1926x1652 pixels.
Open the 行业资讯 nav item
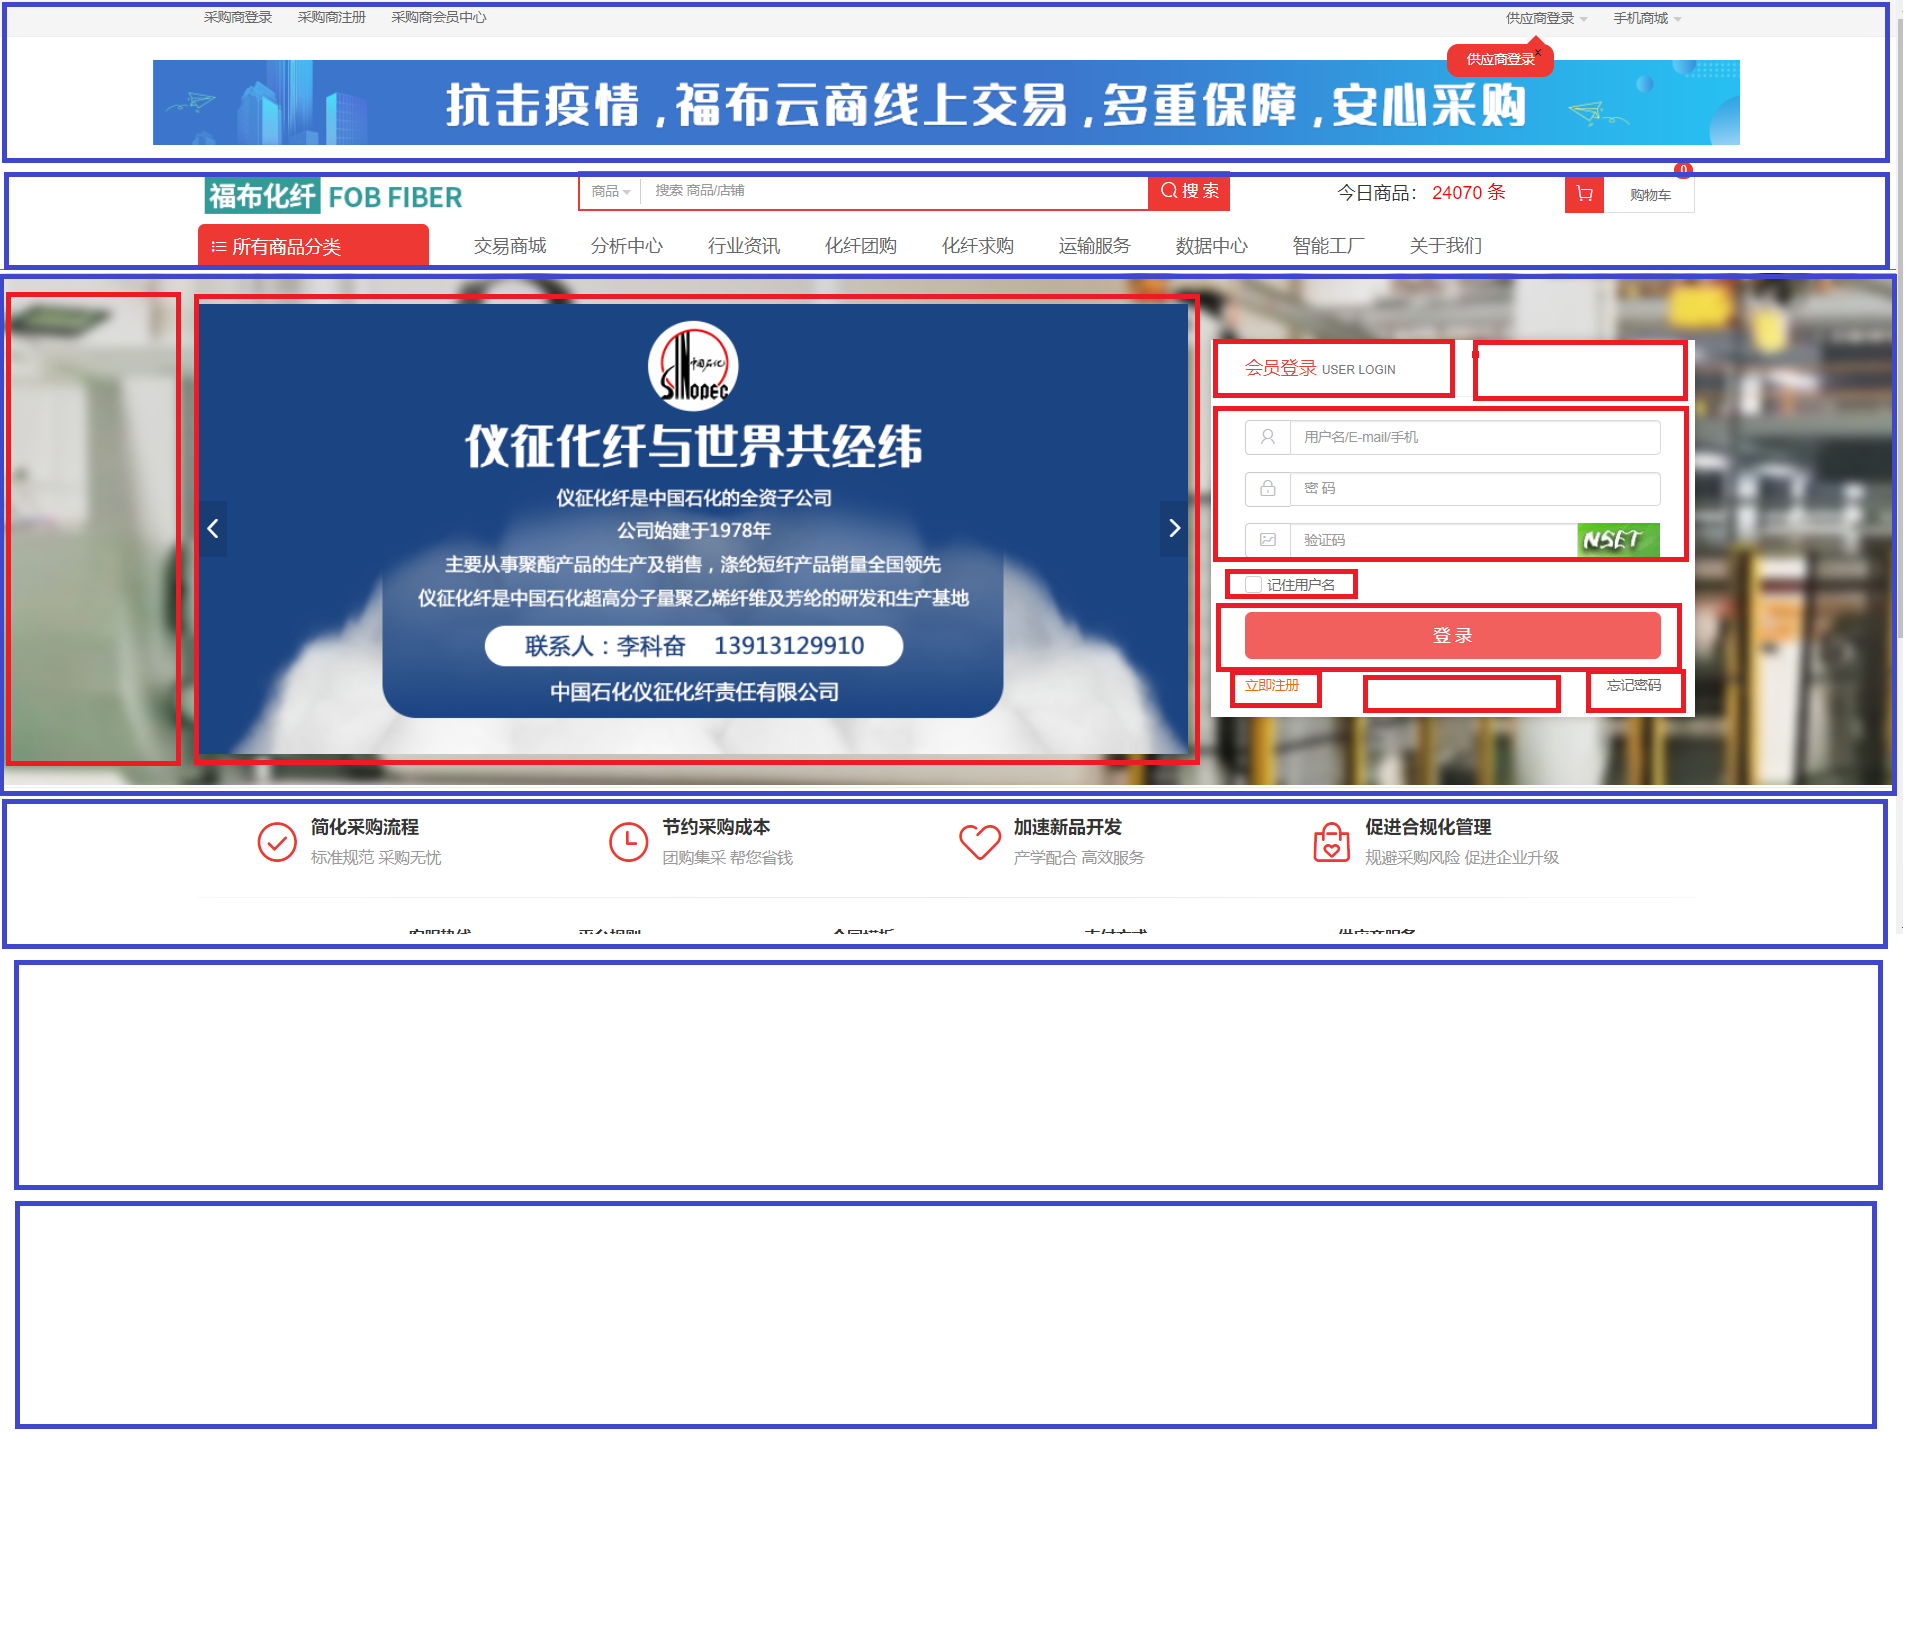tap(744, 246)
